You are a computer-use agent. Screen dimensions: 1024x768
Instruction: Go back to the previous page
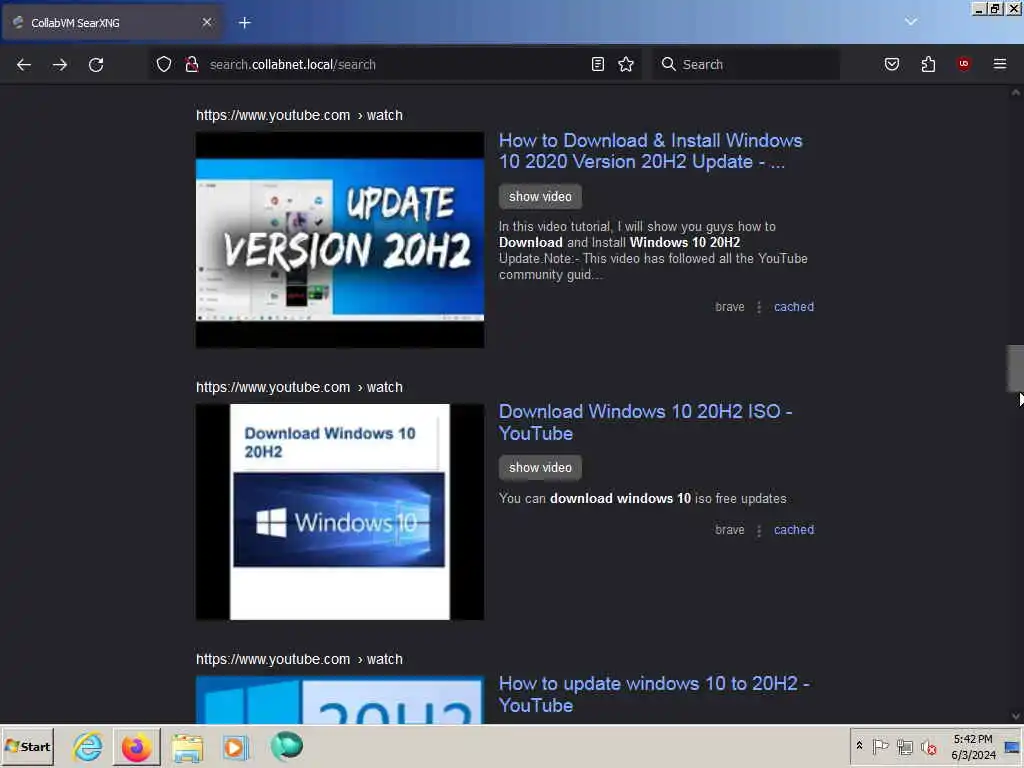pyautogui.click(x=24, y=65)
